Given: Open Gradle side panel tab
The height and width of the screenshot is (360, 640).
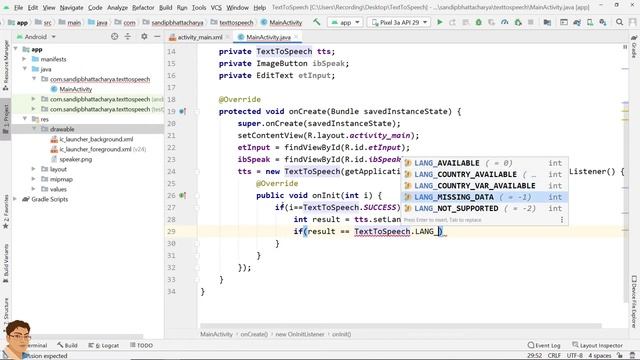Looking at the screenshot, I should (x=634, y=47).
